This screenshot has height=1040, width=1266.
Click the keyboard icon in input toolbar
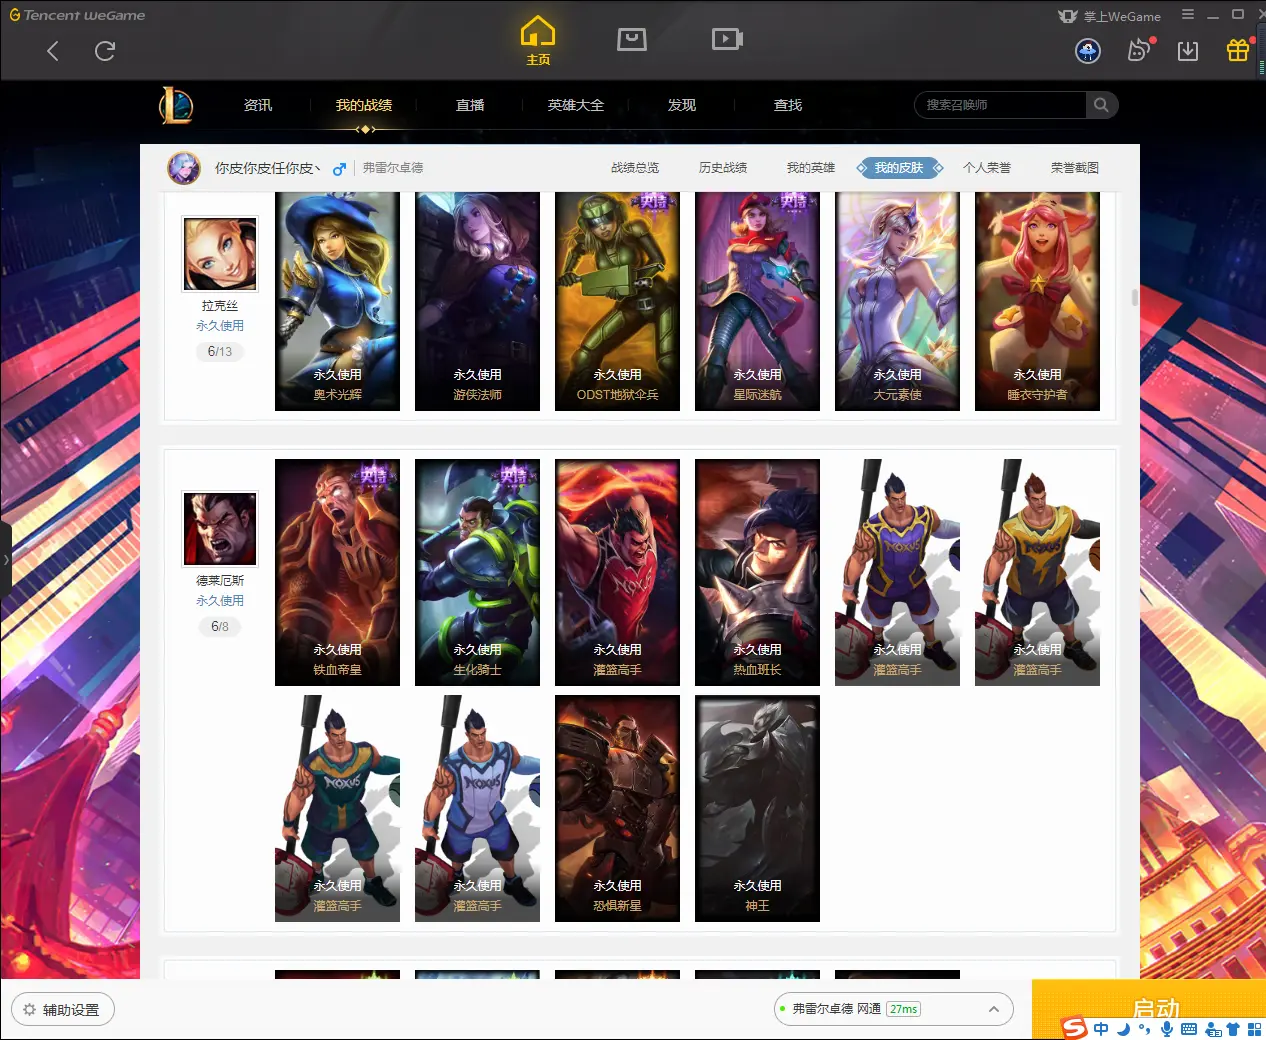point(1189,1029)
